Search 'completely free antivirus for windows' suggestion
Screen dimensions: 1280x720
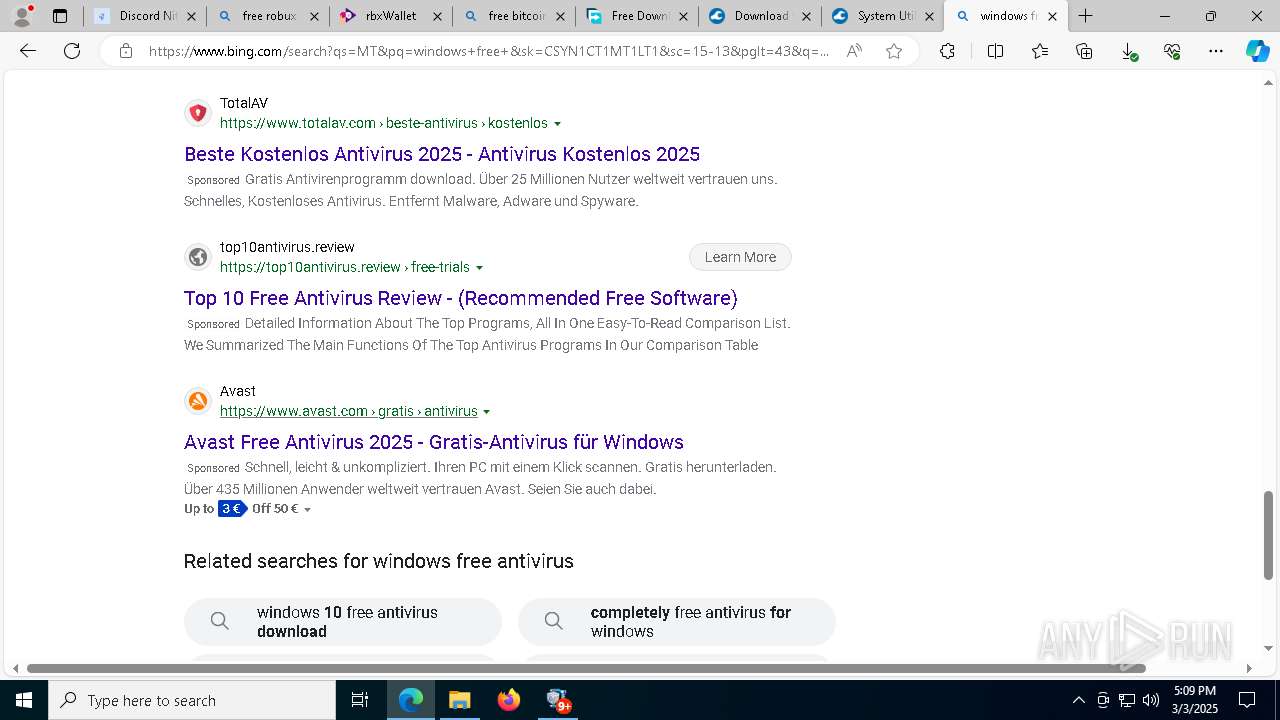pos(677,622)
